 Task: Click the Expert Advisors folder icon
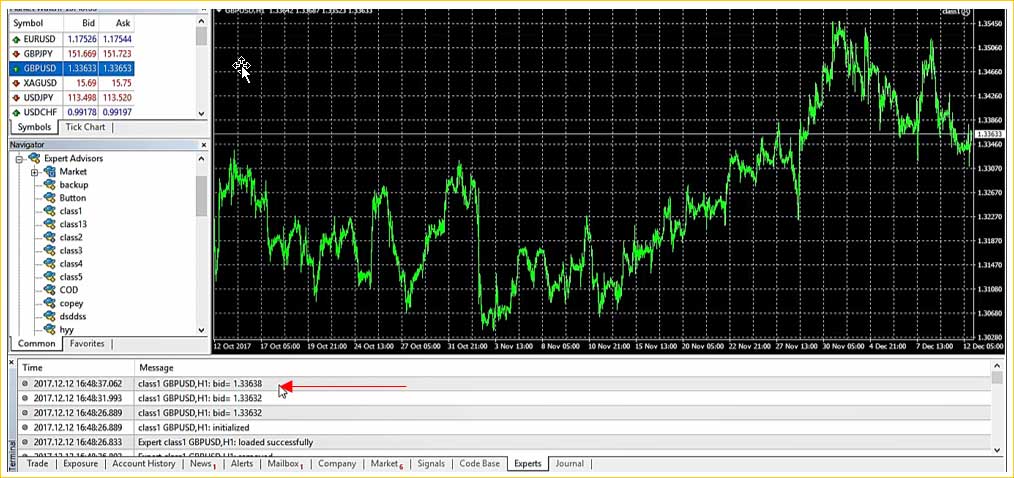[x=34, y=158]
